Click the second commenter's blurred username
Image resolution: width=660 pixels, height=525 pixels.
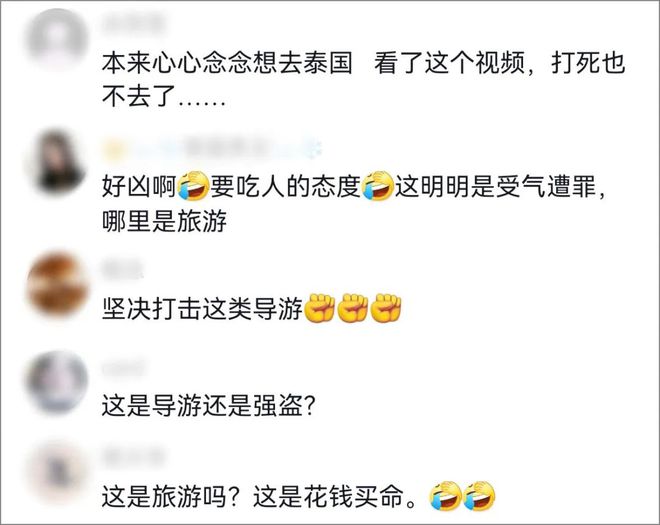(x=212, y=148)
